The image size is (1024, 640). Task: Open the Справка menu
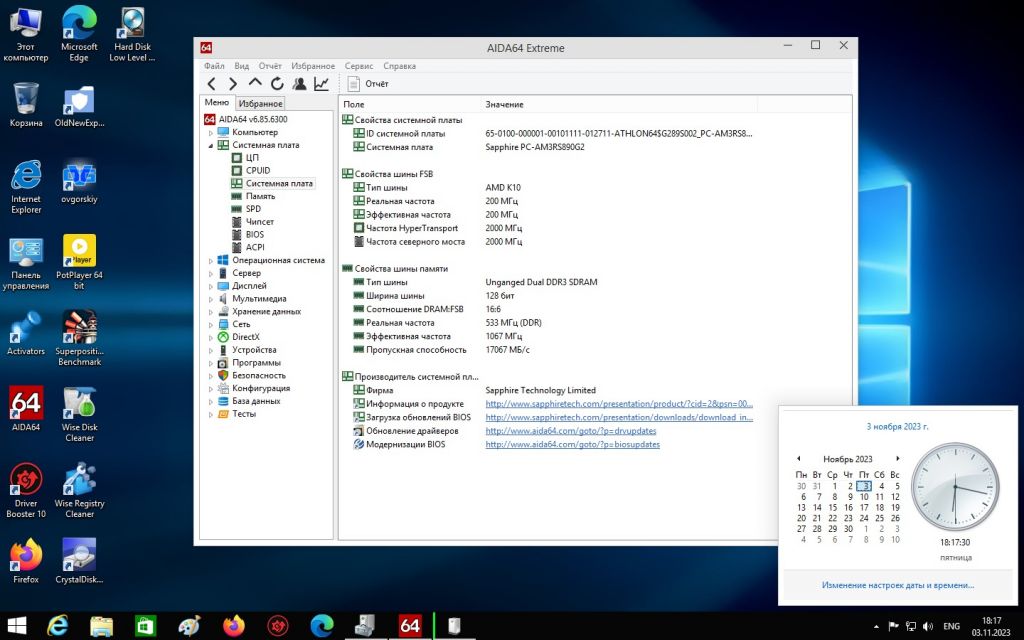[399, 66]
